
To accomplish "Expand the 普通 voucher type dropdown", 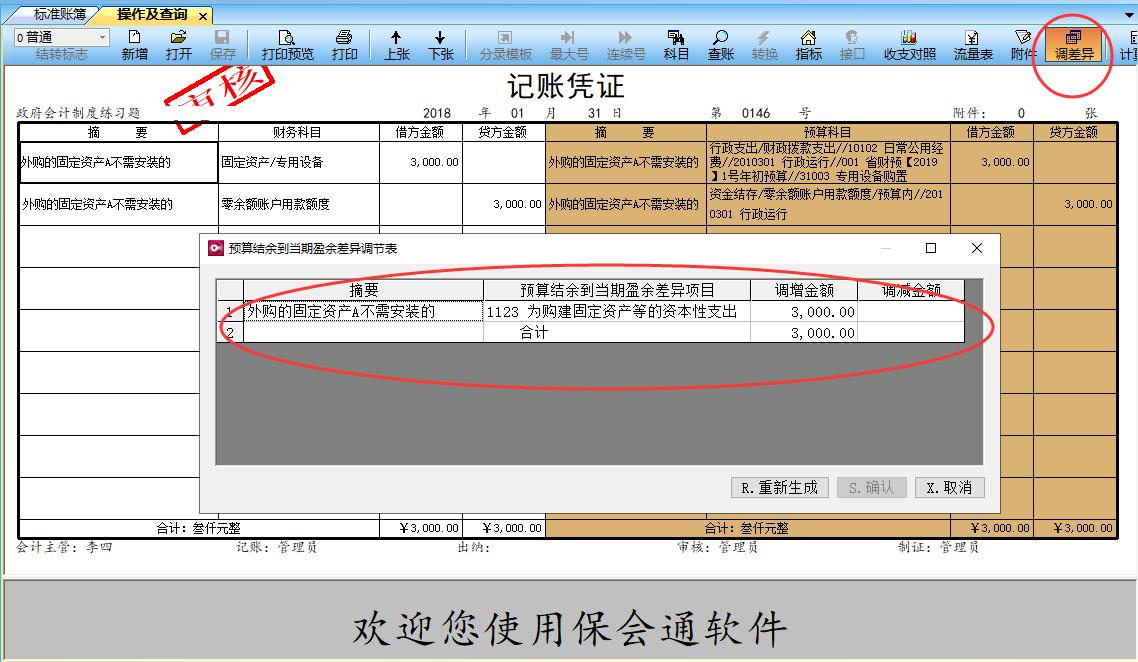I will (103, 37).
